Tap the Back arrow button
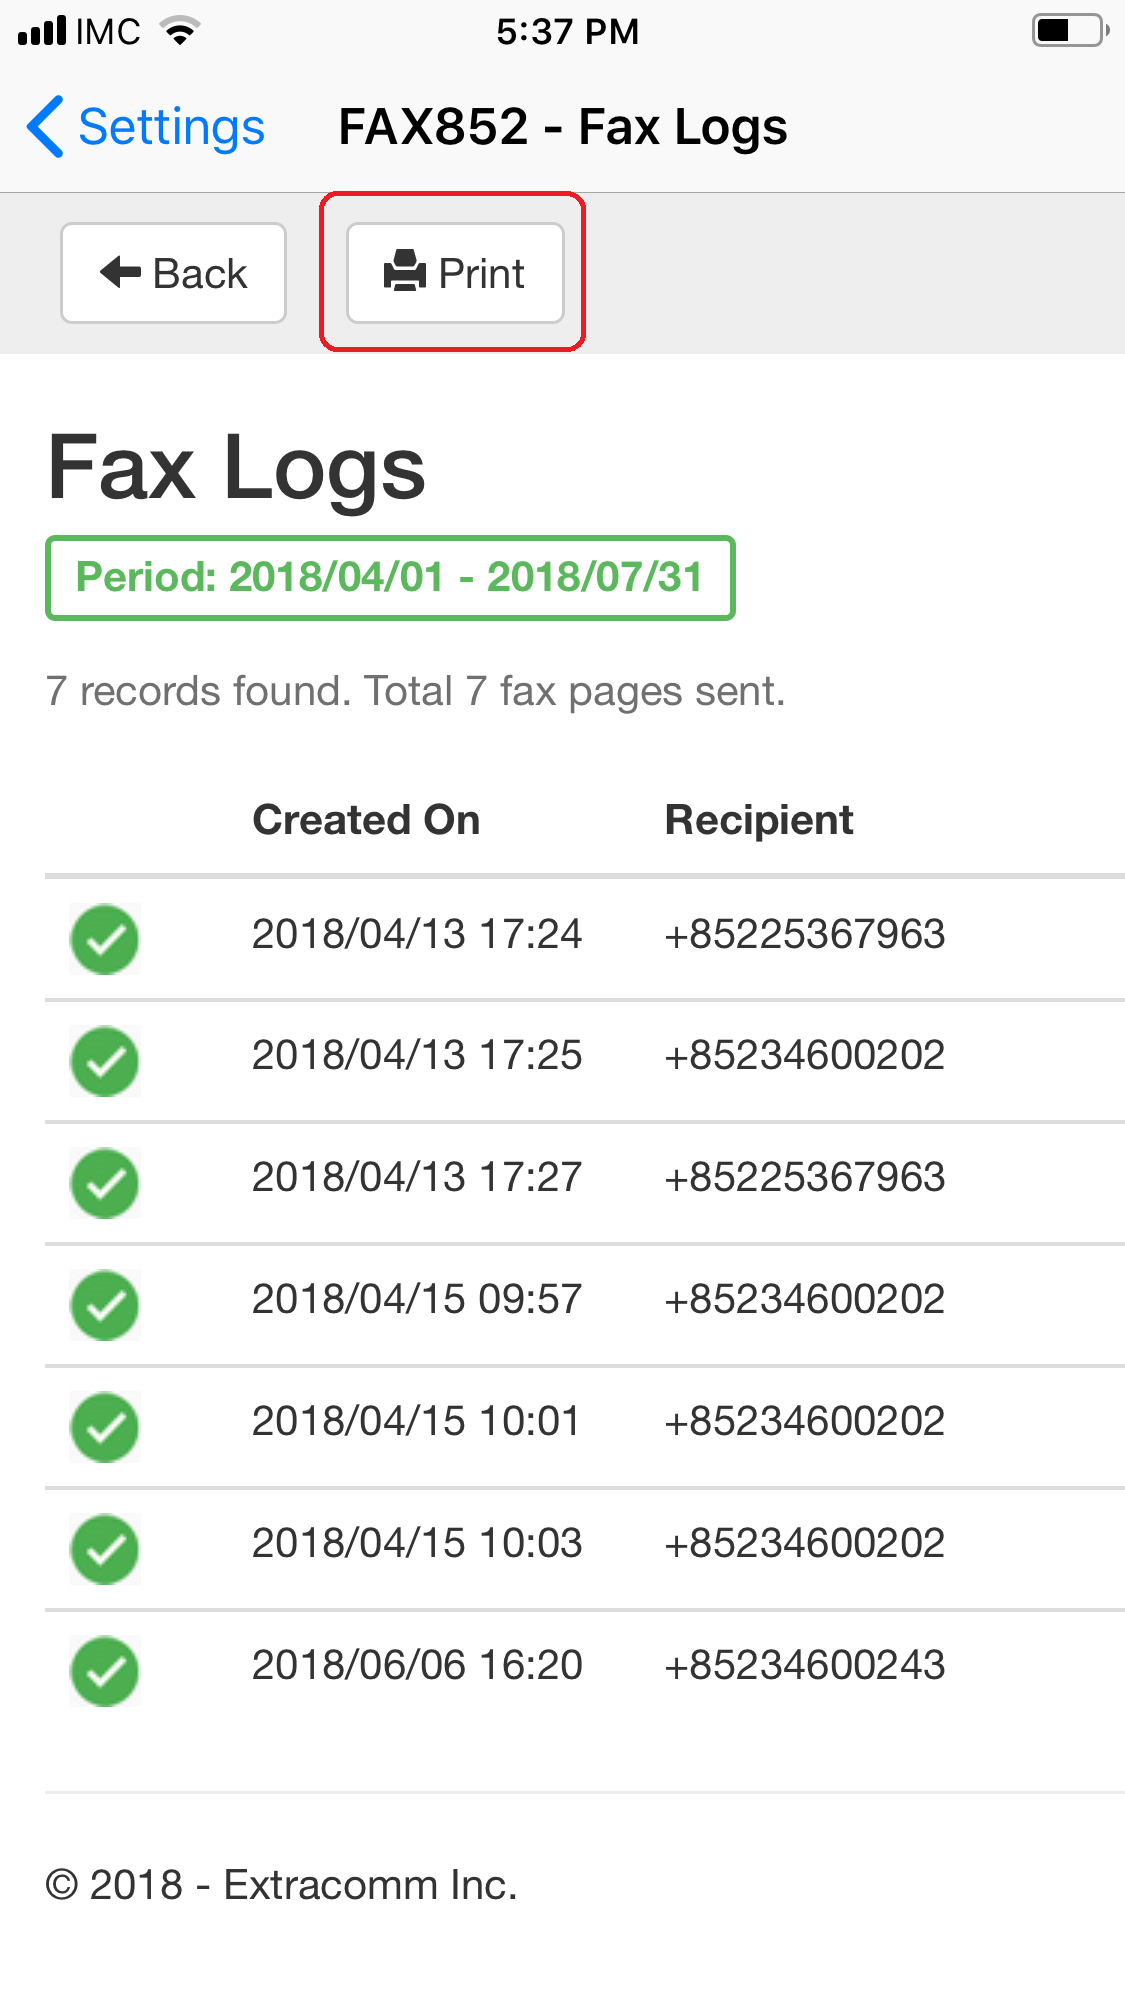 pos(173,273)
